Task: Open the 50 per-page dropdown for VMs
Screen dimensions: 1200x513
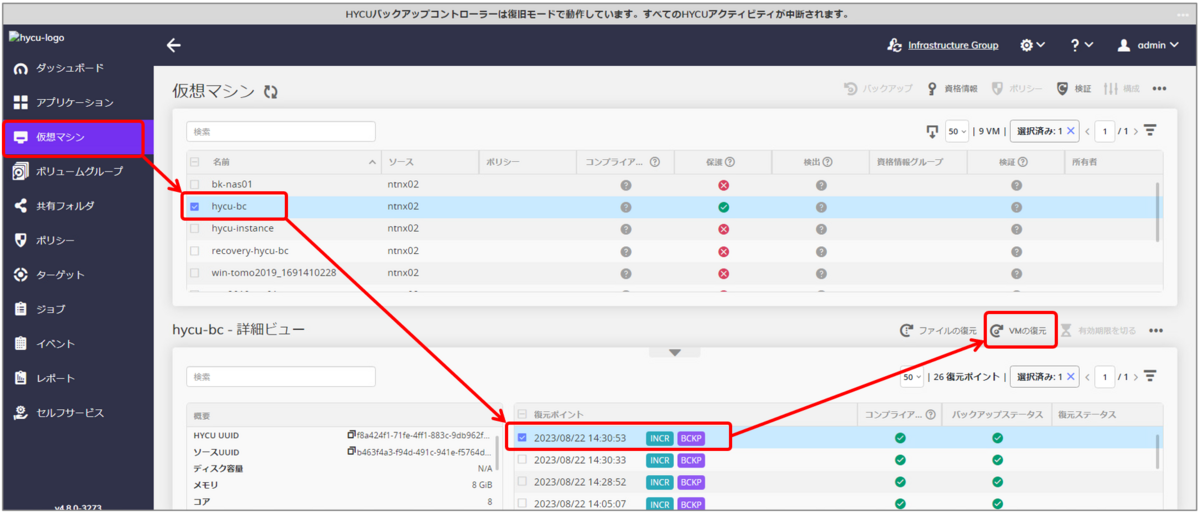Action: pyautogui.click(x=958, y=131)
